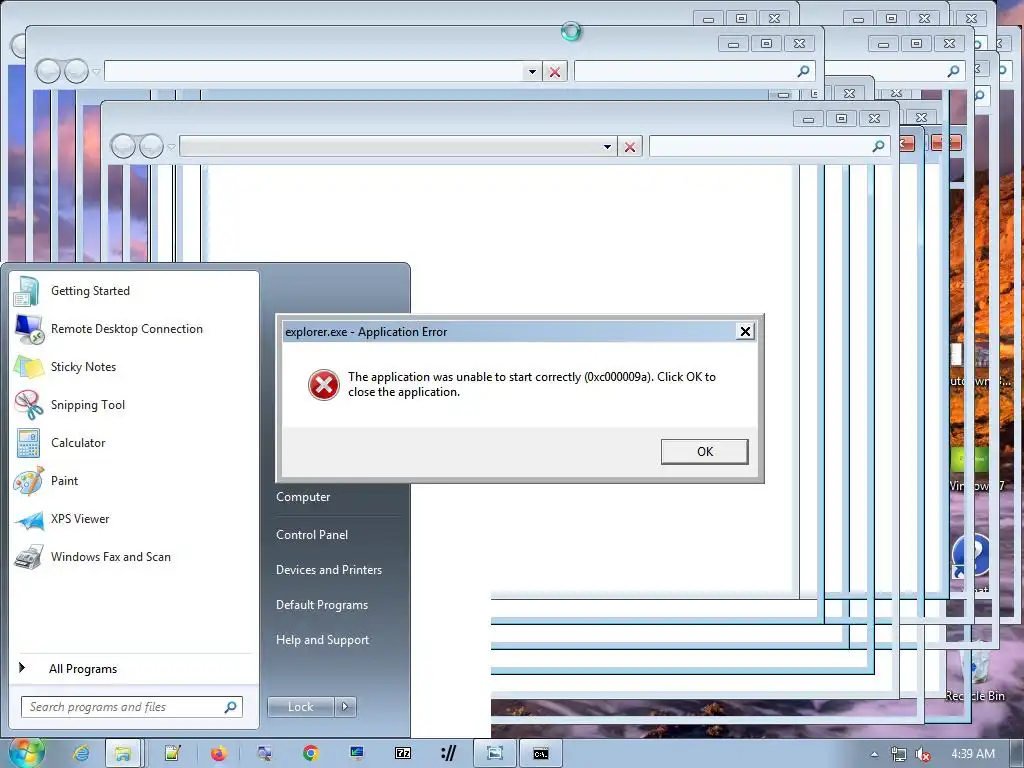Switch to the Command Prompt taskbar window
Image resolution: width=1024 pixels, height=768 pixels.
pos(541,754)
